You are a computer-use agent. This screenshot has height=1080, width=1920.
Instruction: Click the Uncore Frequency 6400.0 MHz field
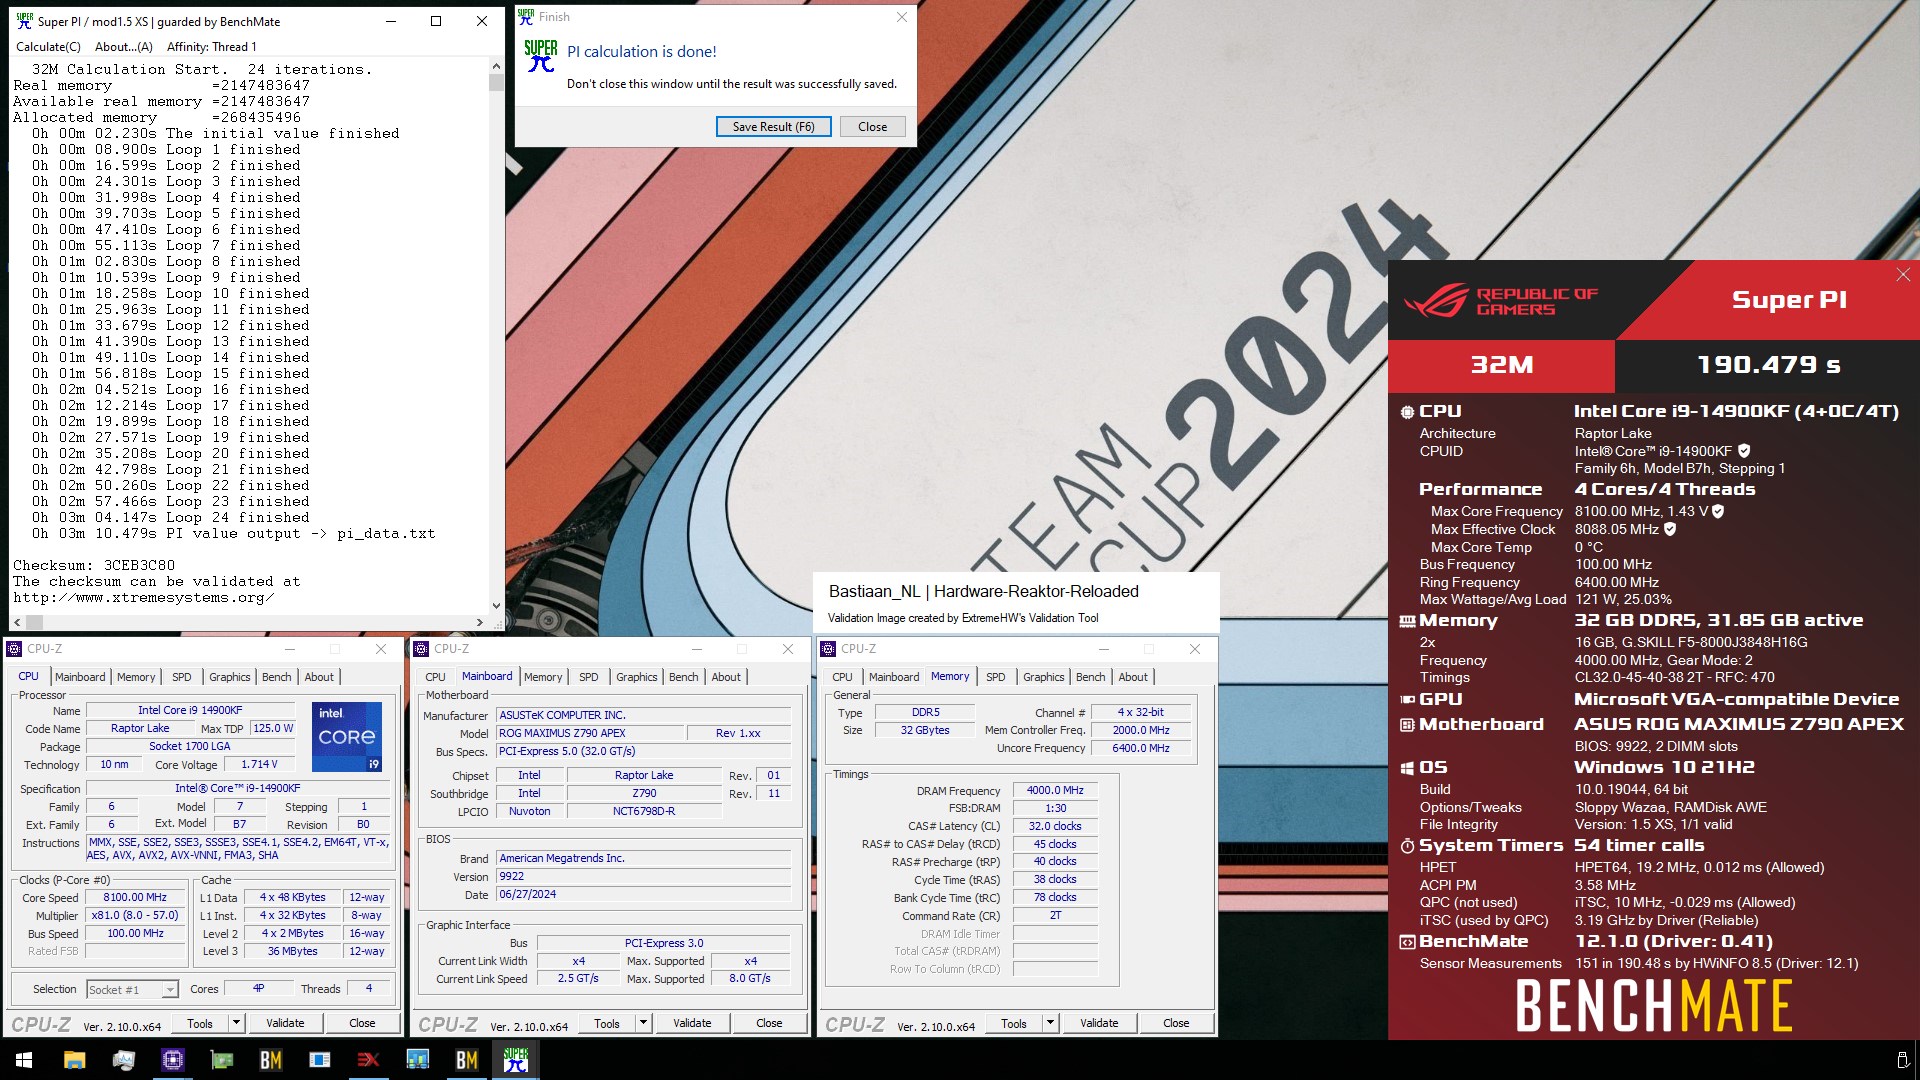click(1141, 749)
